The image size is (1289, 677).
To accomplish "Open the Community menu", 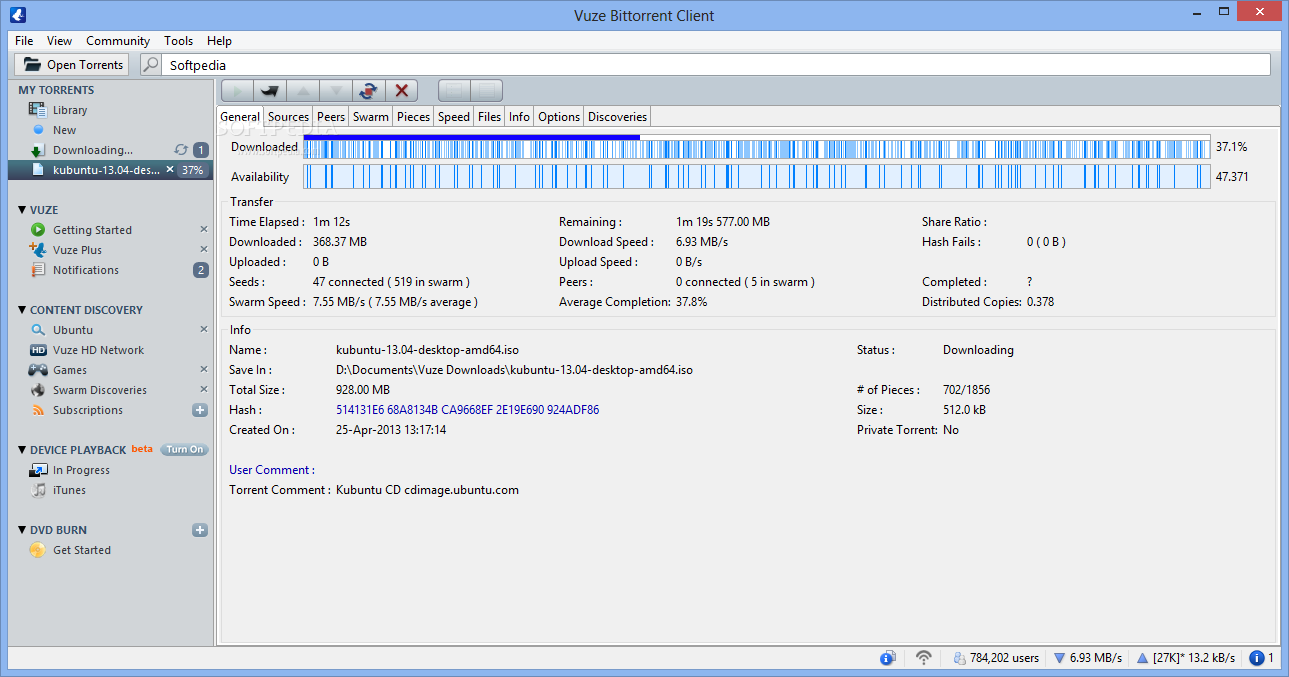I will (x=118, y=41).
